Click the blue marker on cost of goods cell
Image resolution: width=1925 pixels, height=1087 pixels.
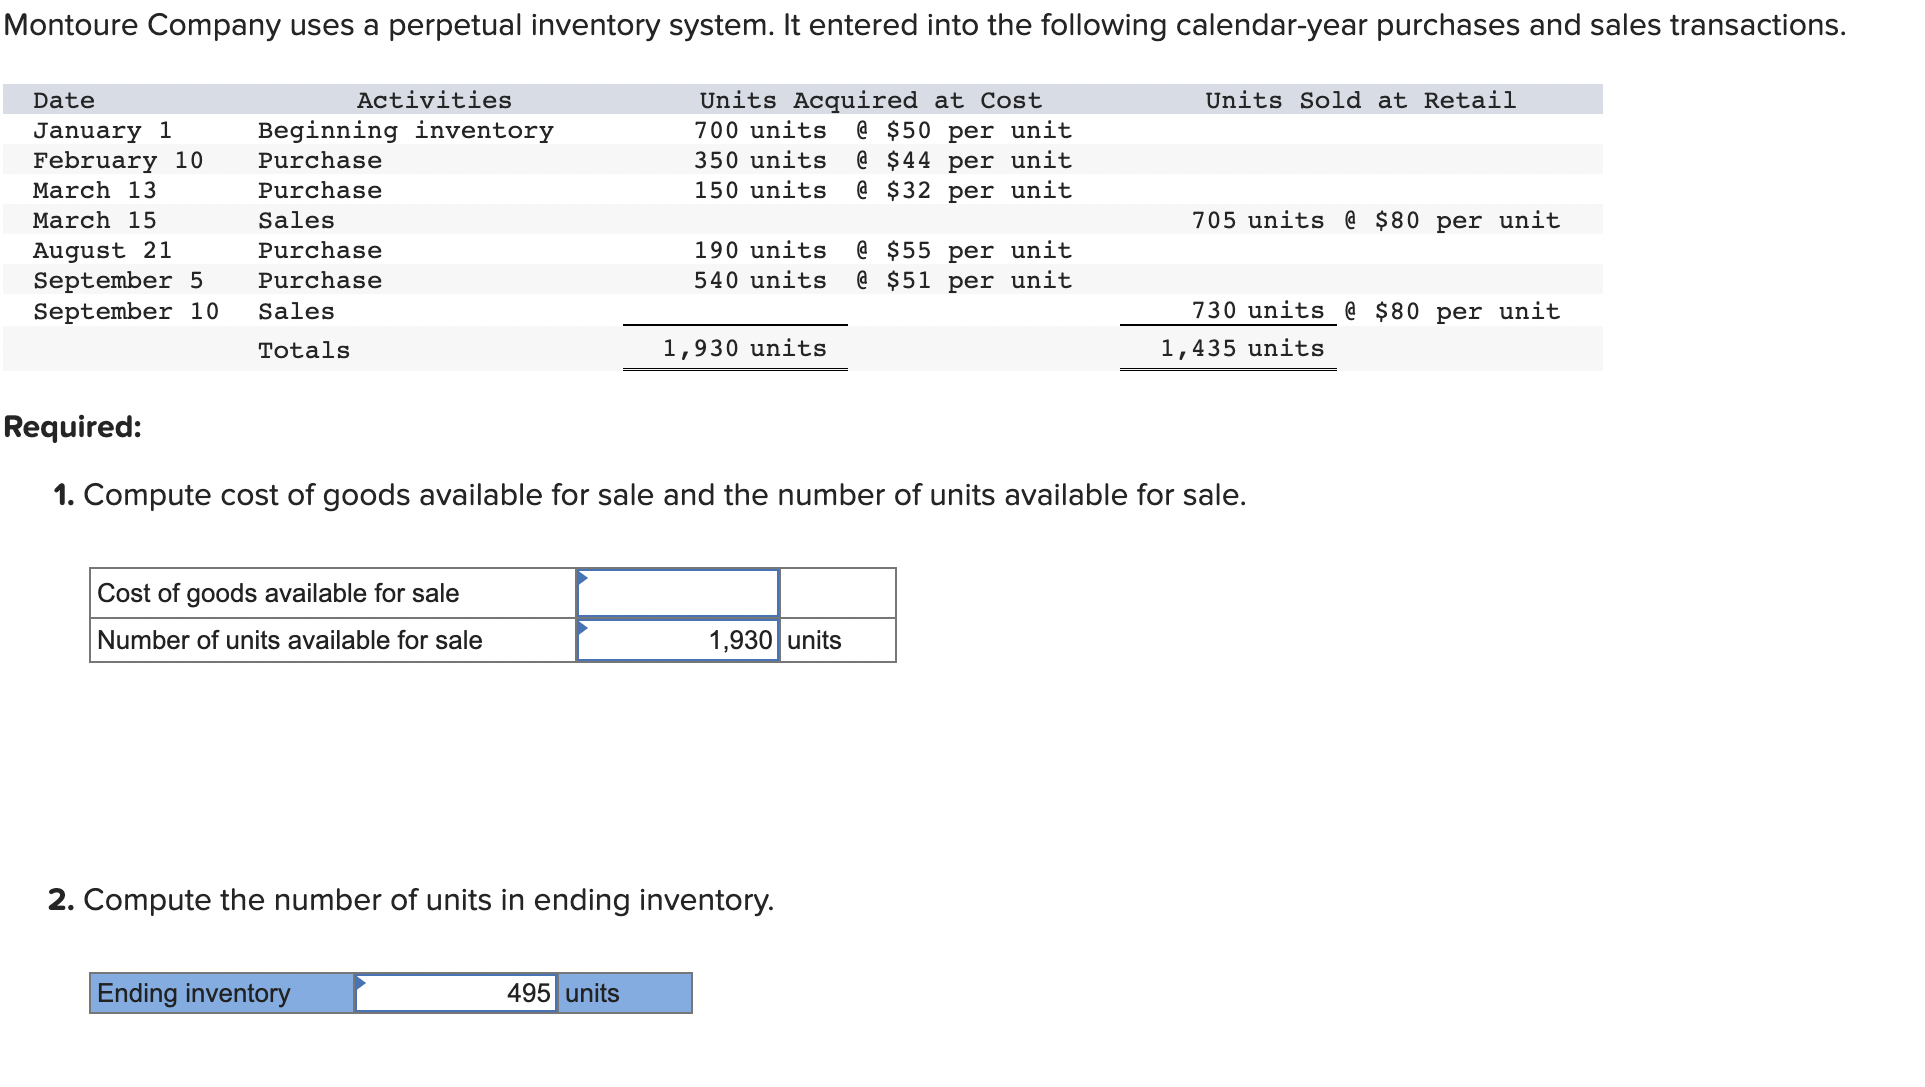(x=582, y=577)
